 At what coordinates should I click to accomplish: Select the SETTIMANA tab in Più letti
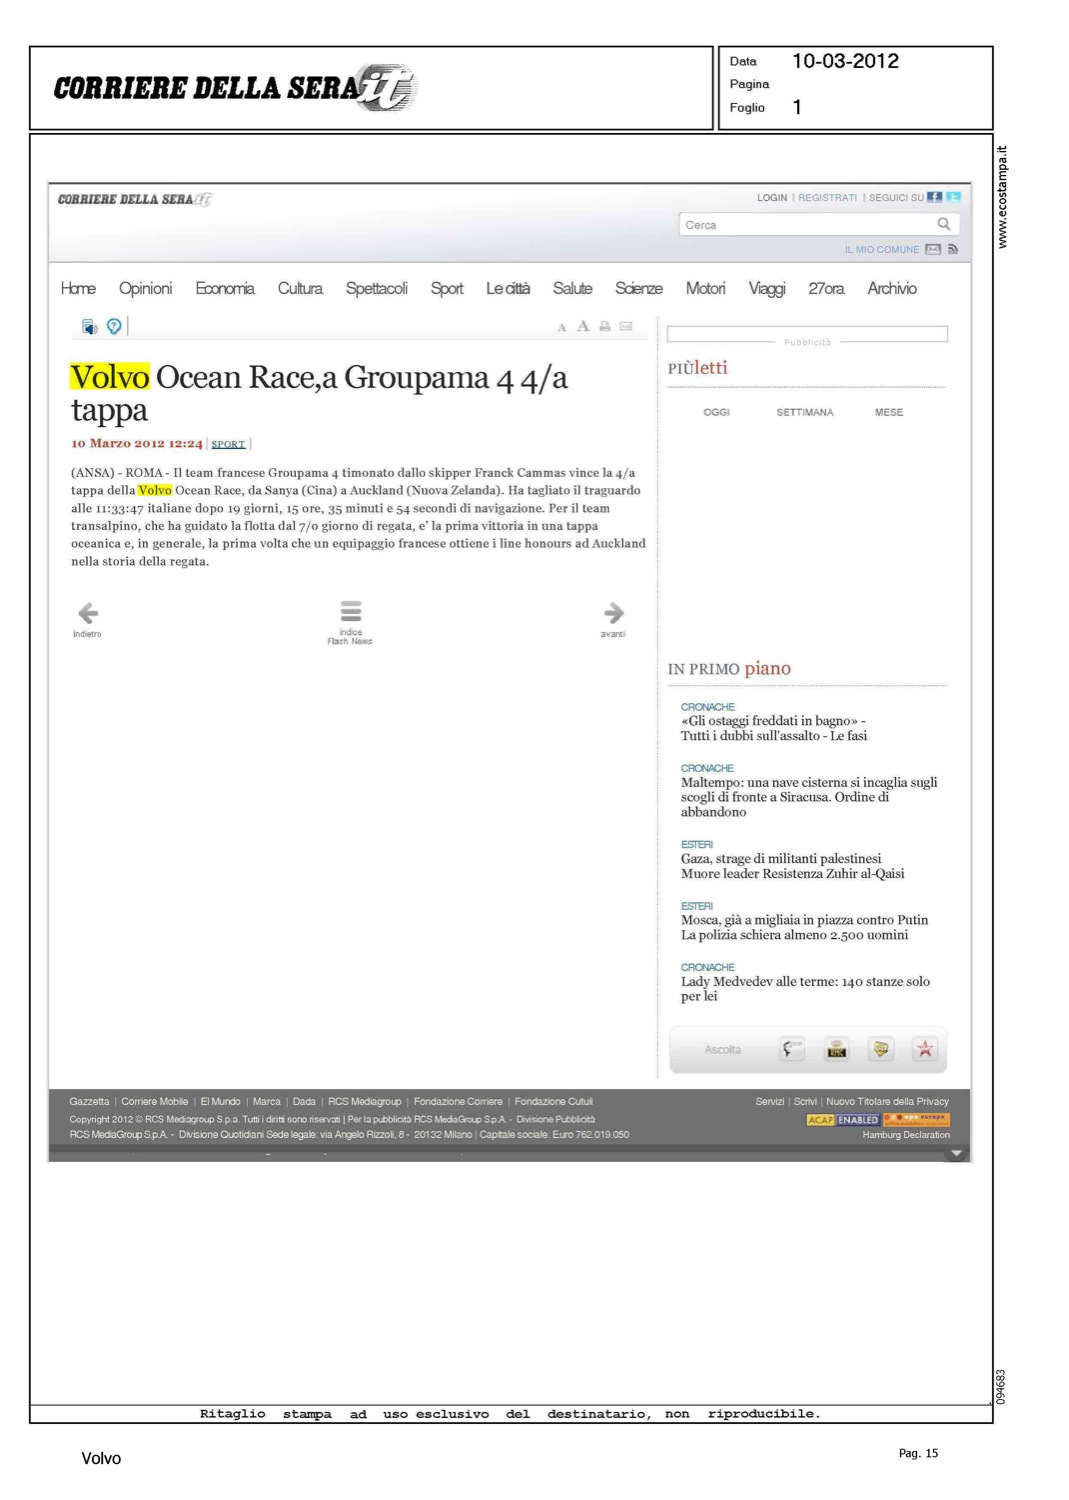pos(804,412)
